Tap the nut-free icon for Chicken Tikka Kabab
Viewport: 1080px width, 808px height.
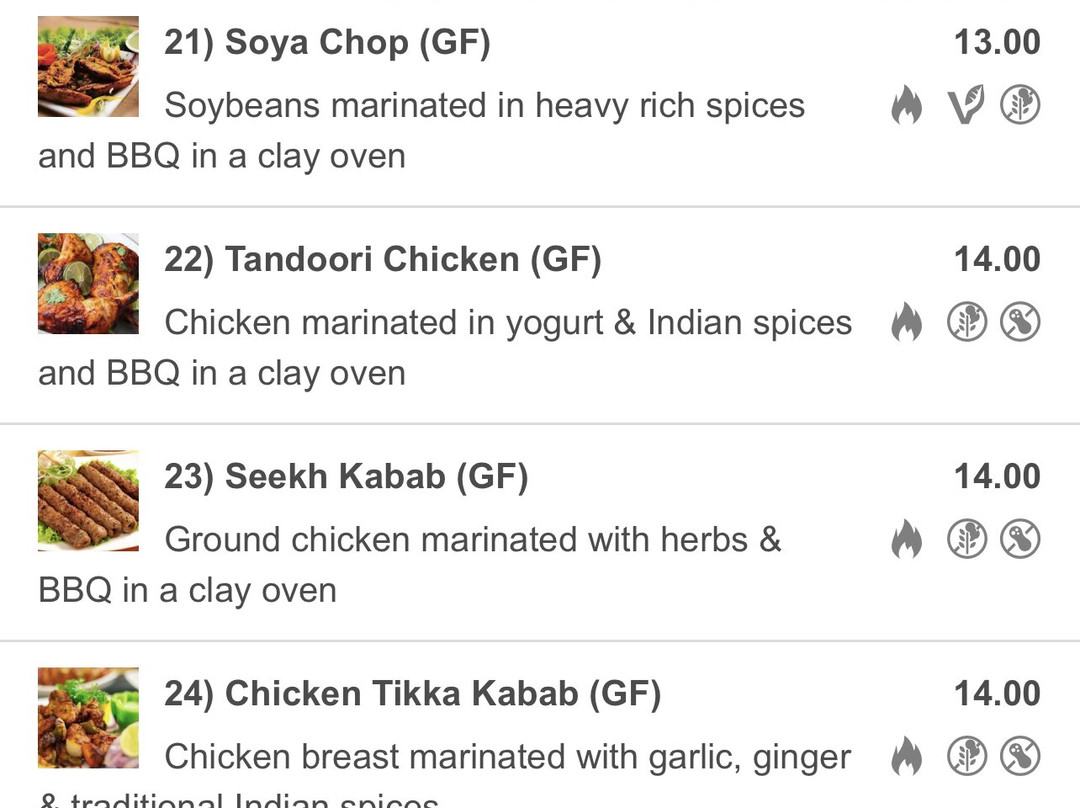1020,756
